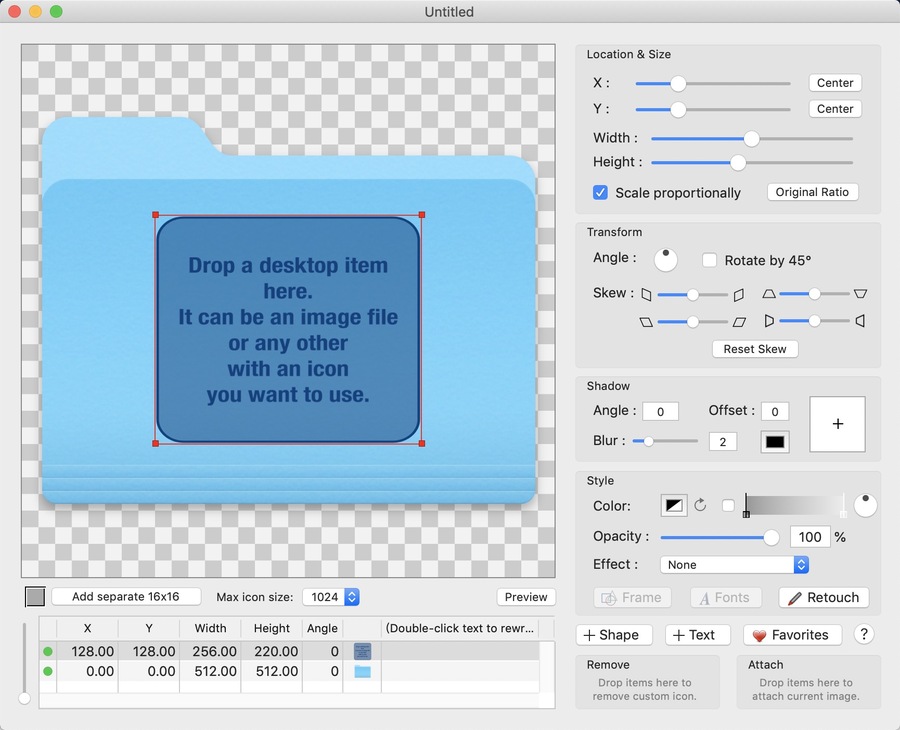The width and height of the screenshot is (900, 730).
Task: Click the Width column header
Action: tap(210, 628)
